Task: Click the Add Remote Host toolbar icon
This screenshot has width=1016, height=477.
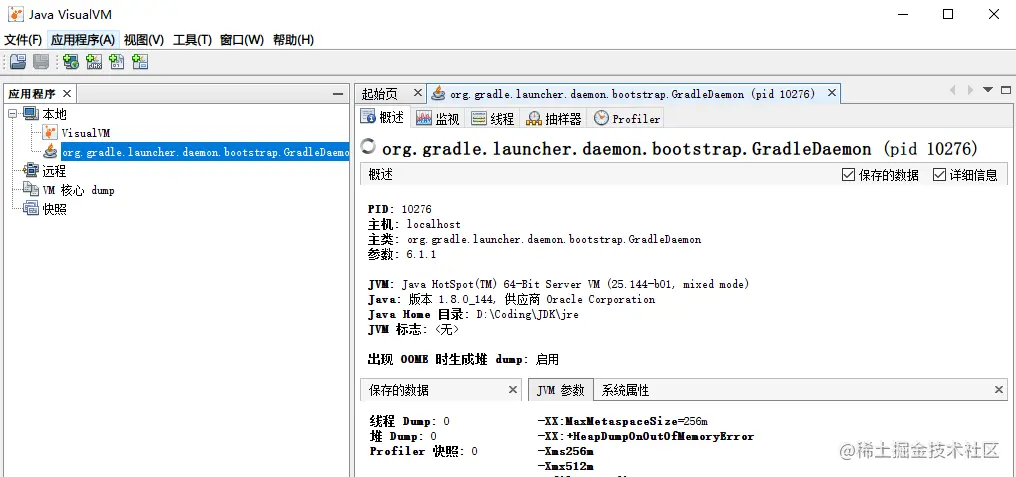Action: (x=71, y=62)
